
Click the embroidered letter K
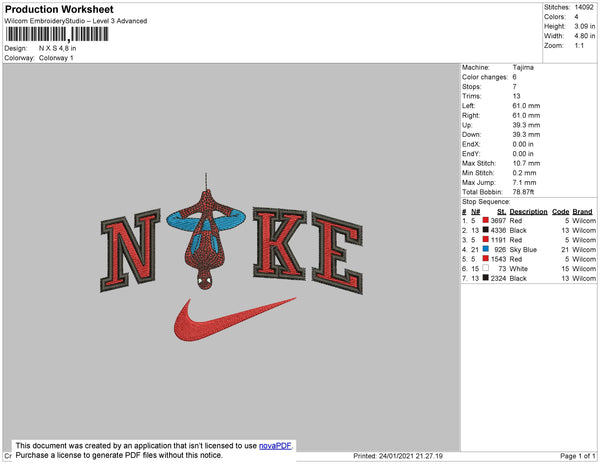280,244
